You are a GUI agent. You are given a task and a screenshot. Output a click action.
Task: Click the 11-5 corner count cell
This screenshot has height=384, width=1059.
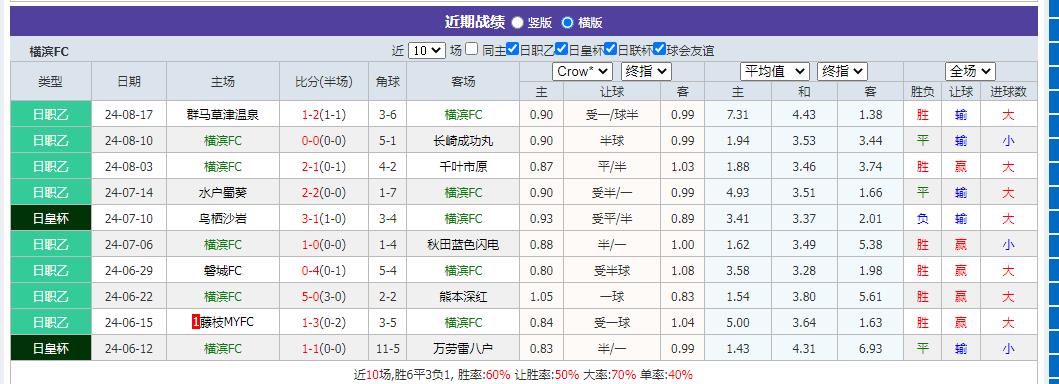pos(388,349)
